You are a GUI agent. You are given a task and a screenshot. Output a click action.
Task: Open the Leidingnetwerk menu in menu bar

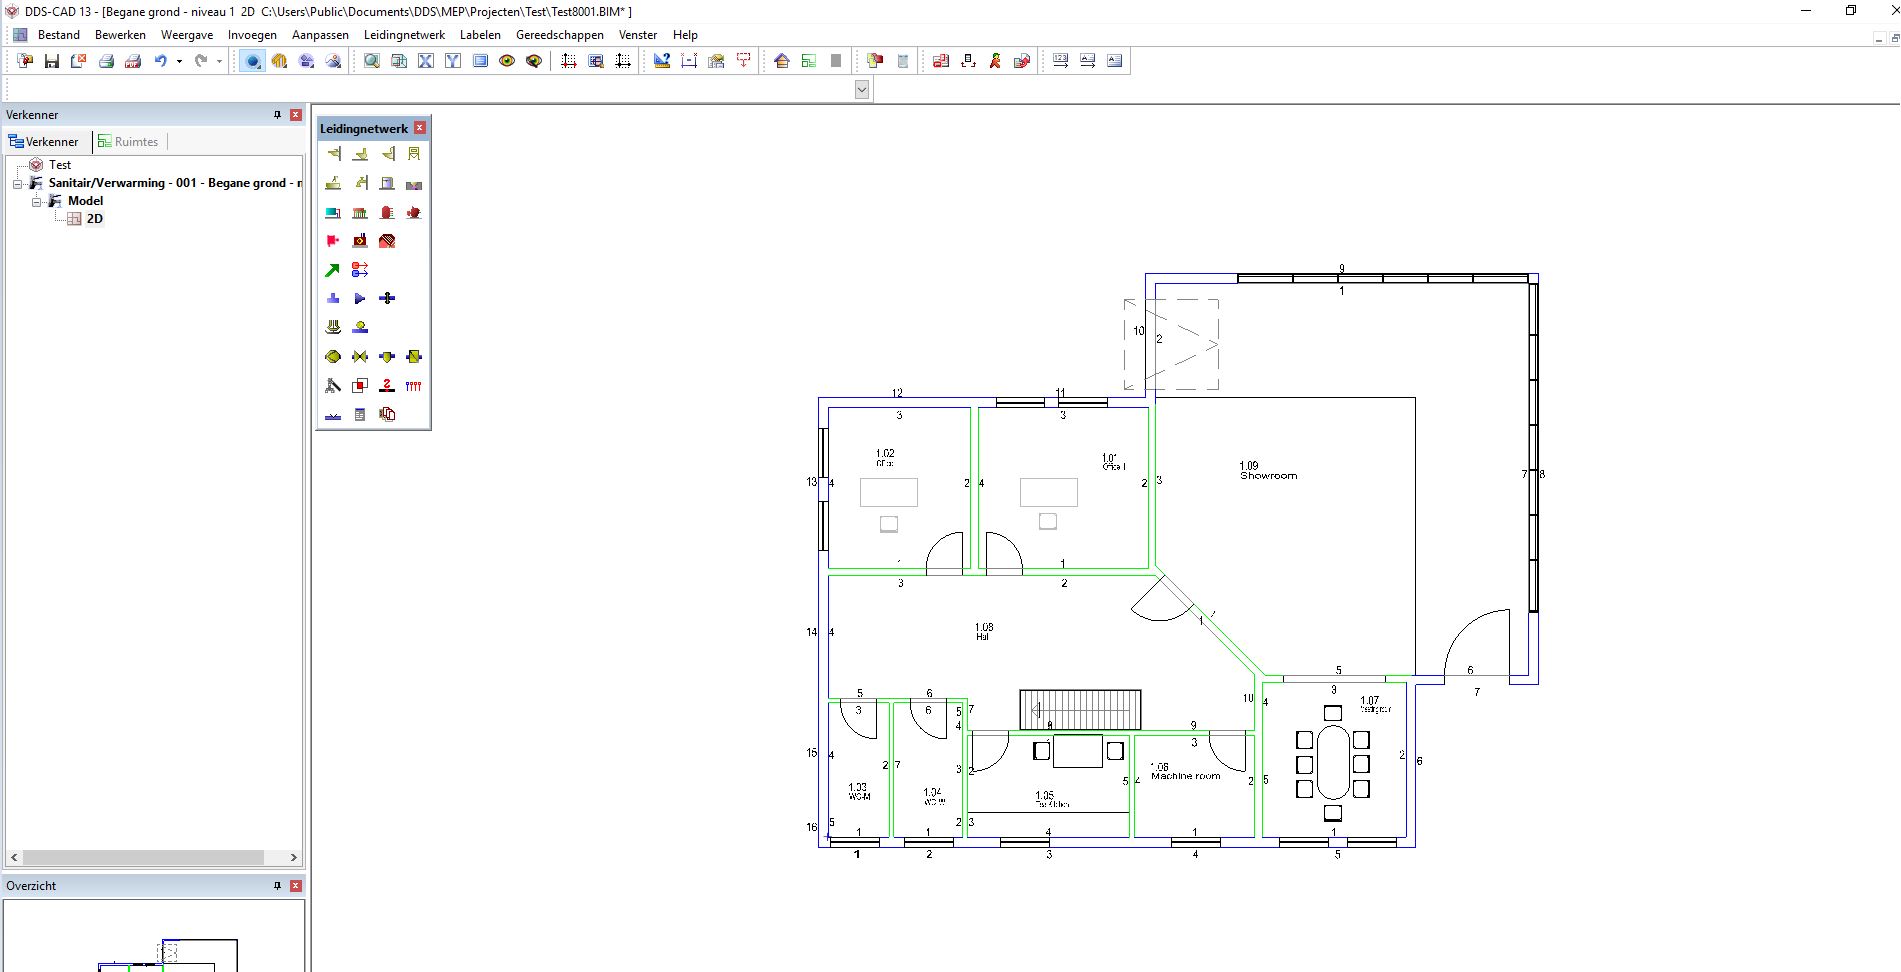[x=404, y=35]
